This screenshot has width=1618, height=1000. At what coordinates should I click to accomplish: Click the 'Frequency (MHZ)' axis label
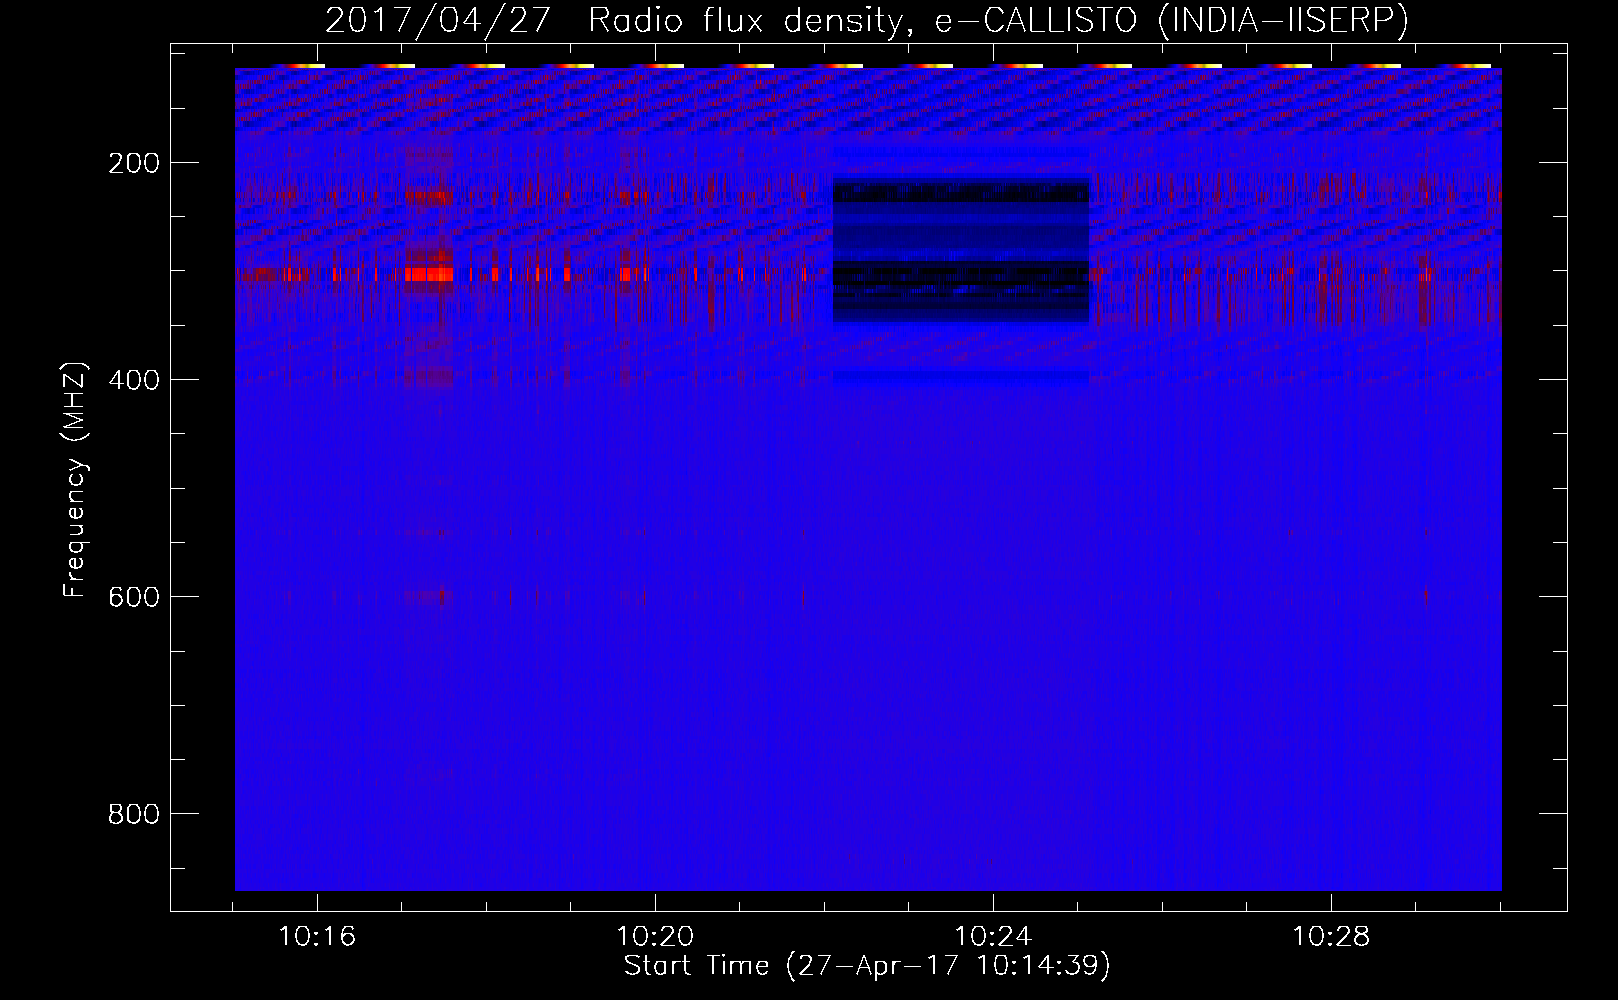click(x=75, y=480)
